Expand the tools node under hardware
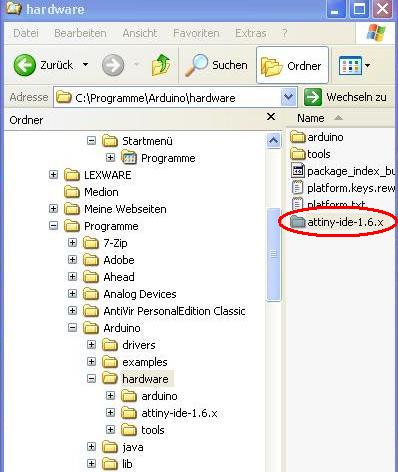 (110, 430)
